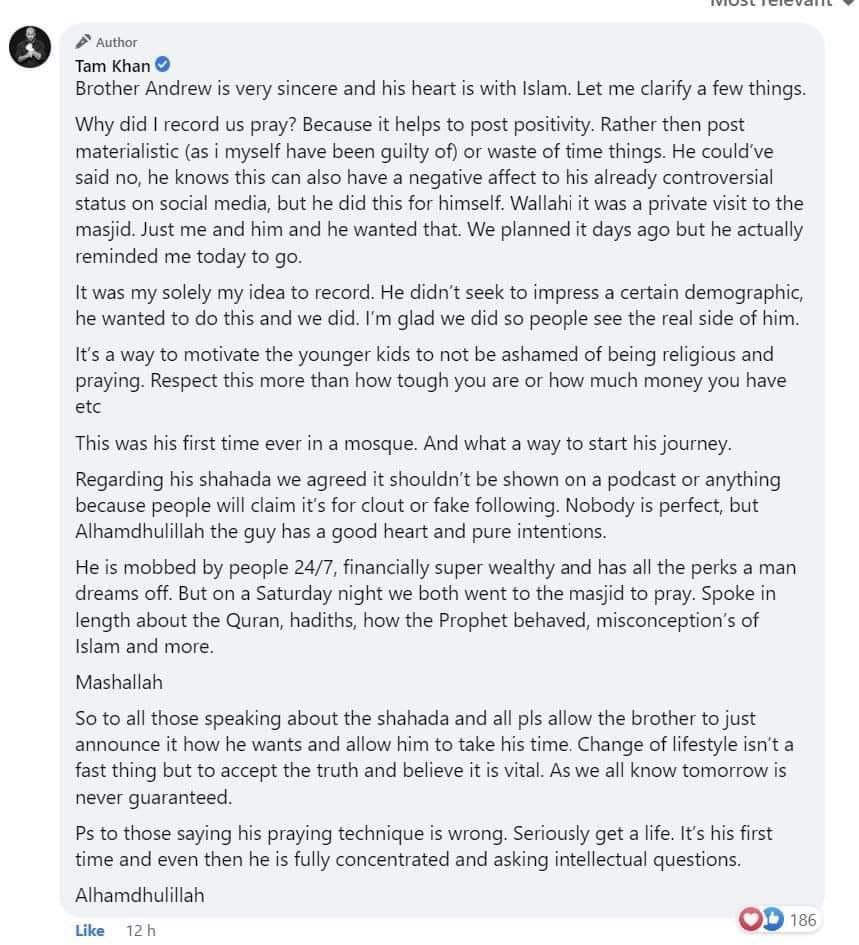Image resolution: width=859 pixels, height=945 pixels.
Task: Click the paragraph starting 'Ps to those saying'
Action: point(424,846)
